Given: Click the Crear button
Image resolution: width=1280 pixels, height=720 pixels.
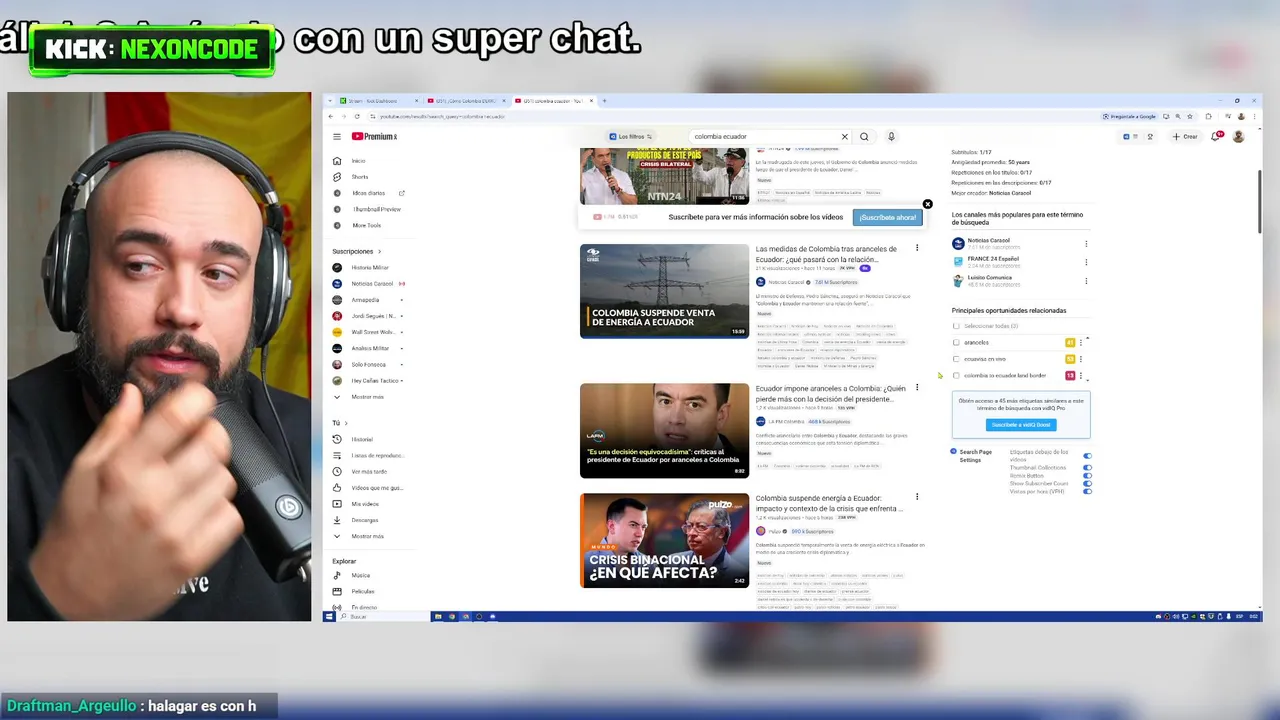Looking at the screenshot, I should point(1185,136).
